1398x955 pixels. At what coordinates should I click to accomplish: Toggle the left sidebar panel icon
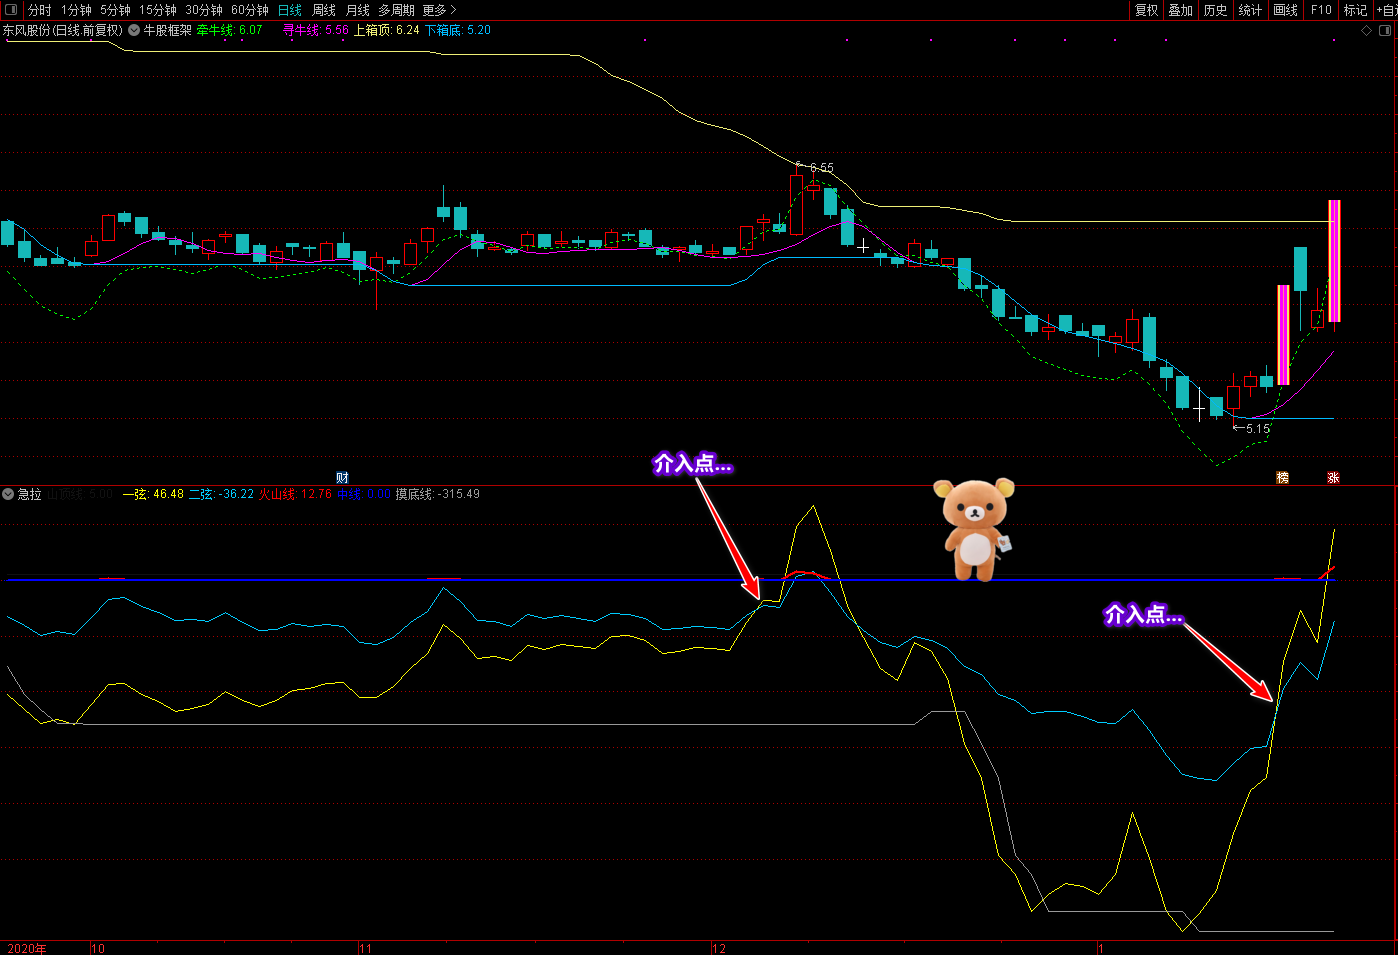(x=11, y=10)
